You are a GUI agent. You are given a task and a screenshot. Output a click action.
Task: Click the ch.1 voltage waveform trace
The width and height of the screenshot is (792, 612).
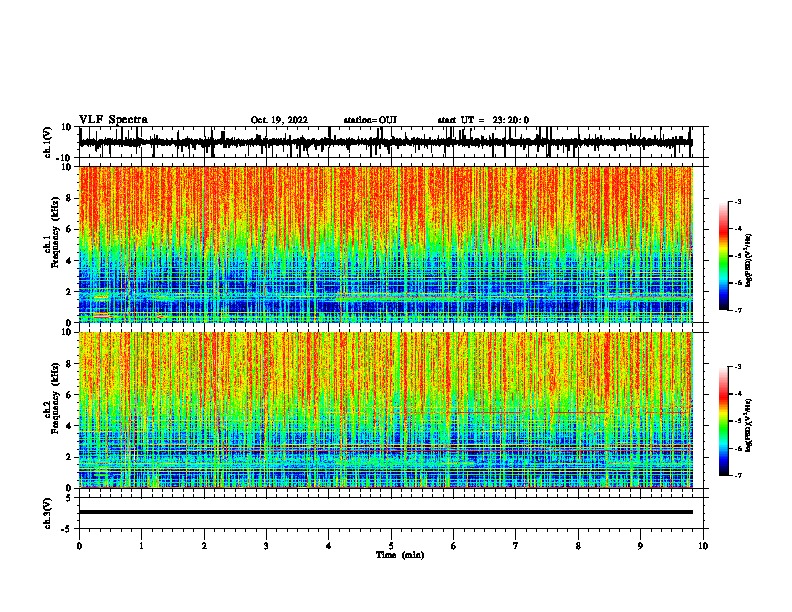385,142
